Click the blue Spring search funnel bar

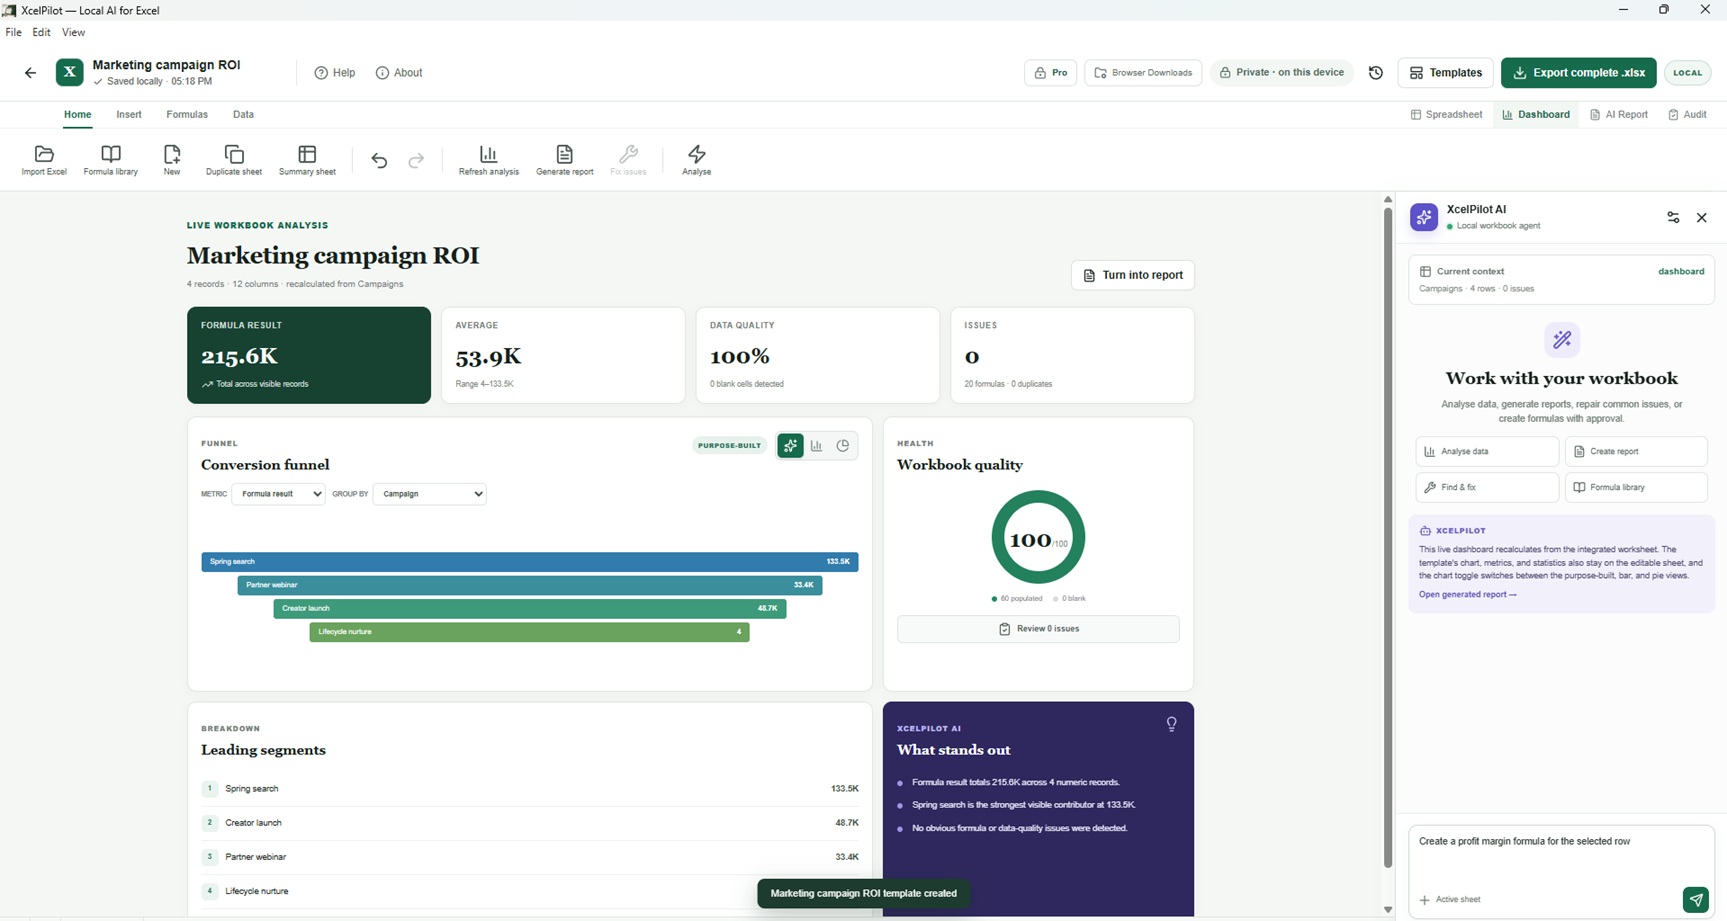(x=530, y=562)
